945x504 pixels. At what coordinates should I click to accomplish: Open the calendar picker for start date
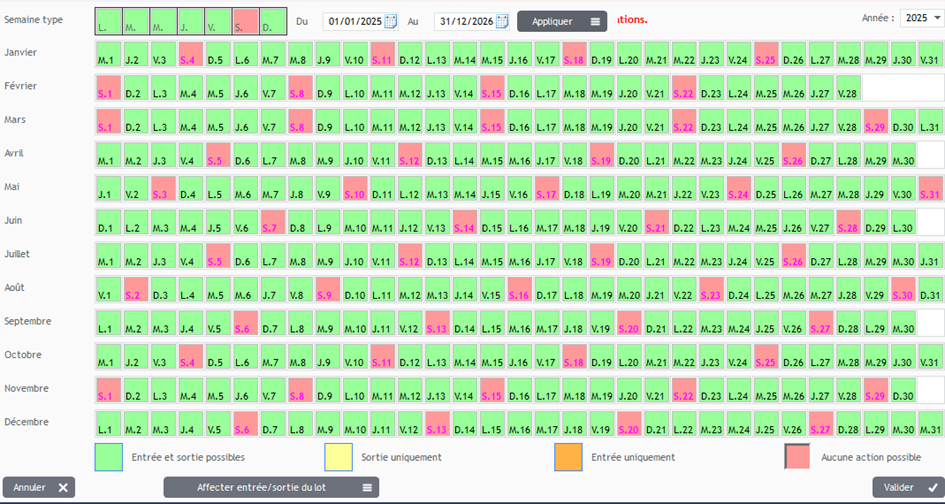click(x=391, y=21)
